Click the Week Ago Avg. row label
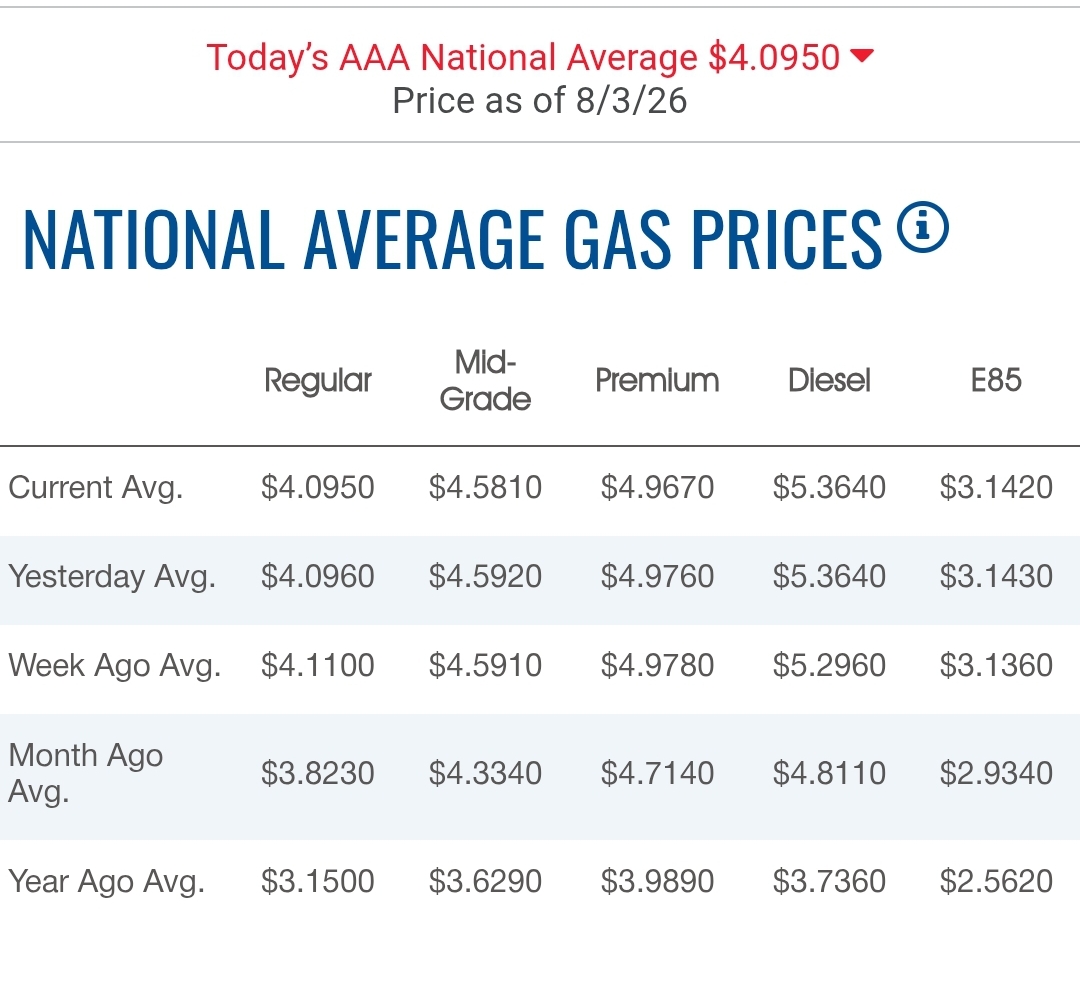Screen dimensions: 1080x993 [115, 666]
